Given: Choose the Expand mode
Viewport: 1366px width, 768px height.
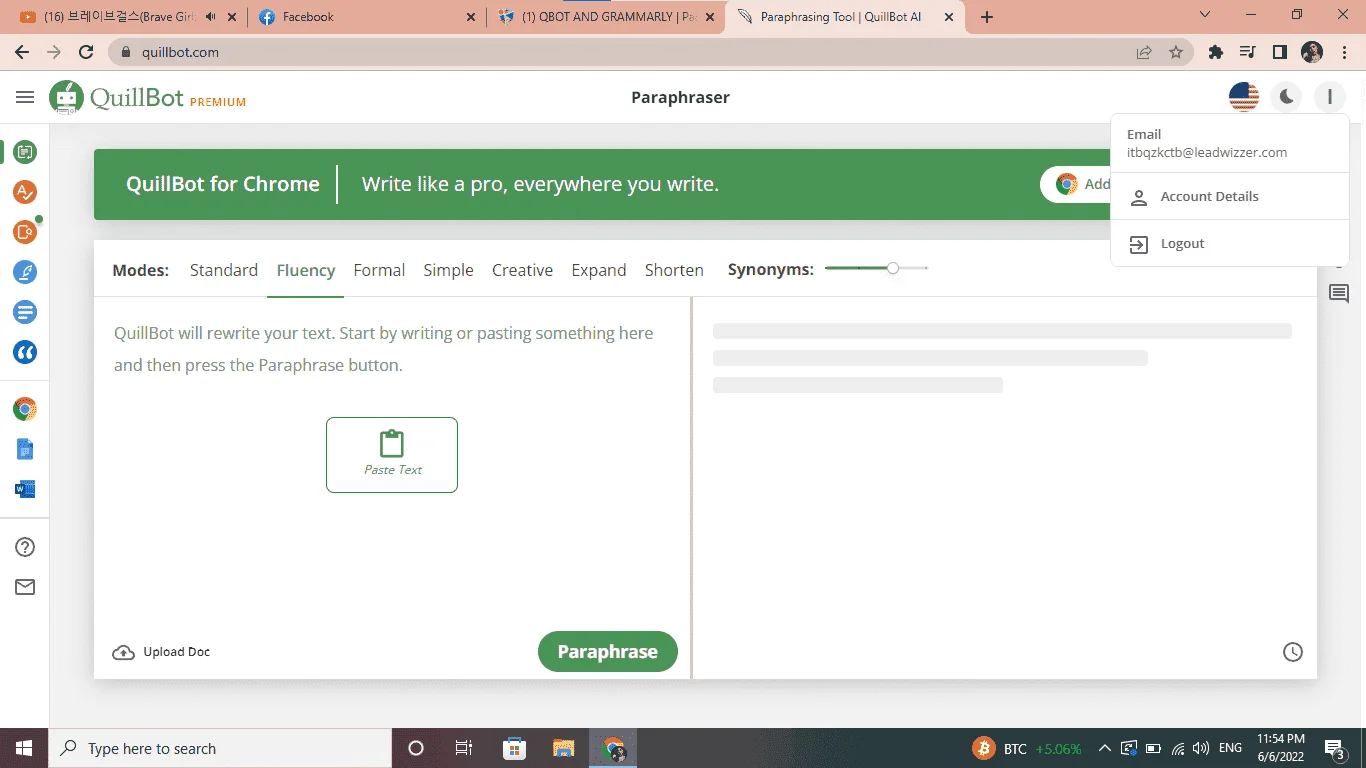Looking at the screenshot, I should point(599,270).
